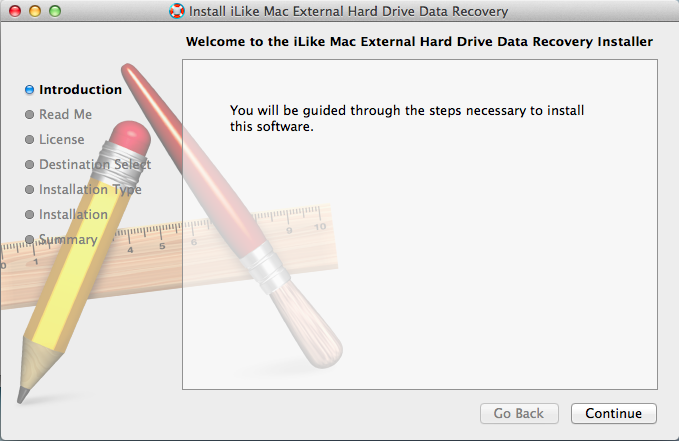Click the lifebuoy icon in the title bar

[x=176, y=11]
